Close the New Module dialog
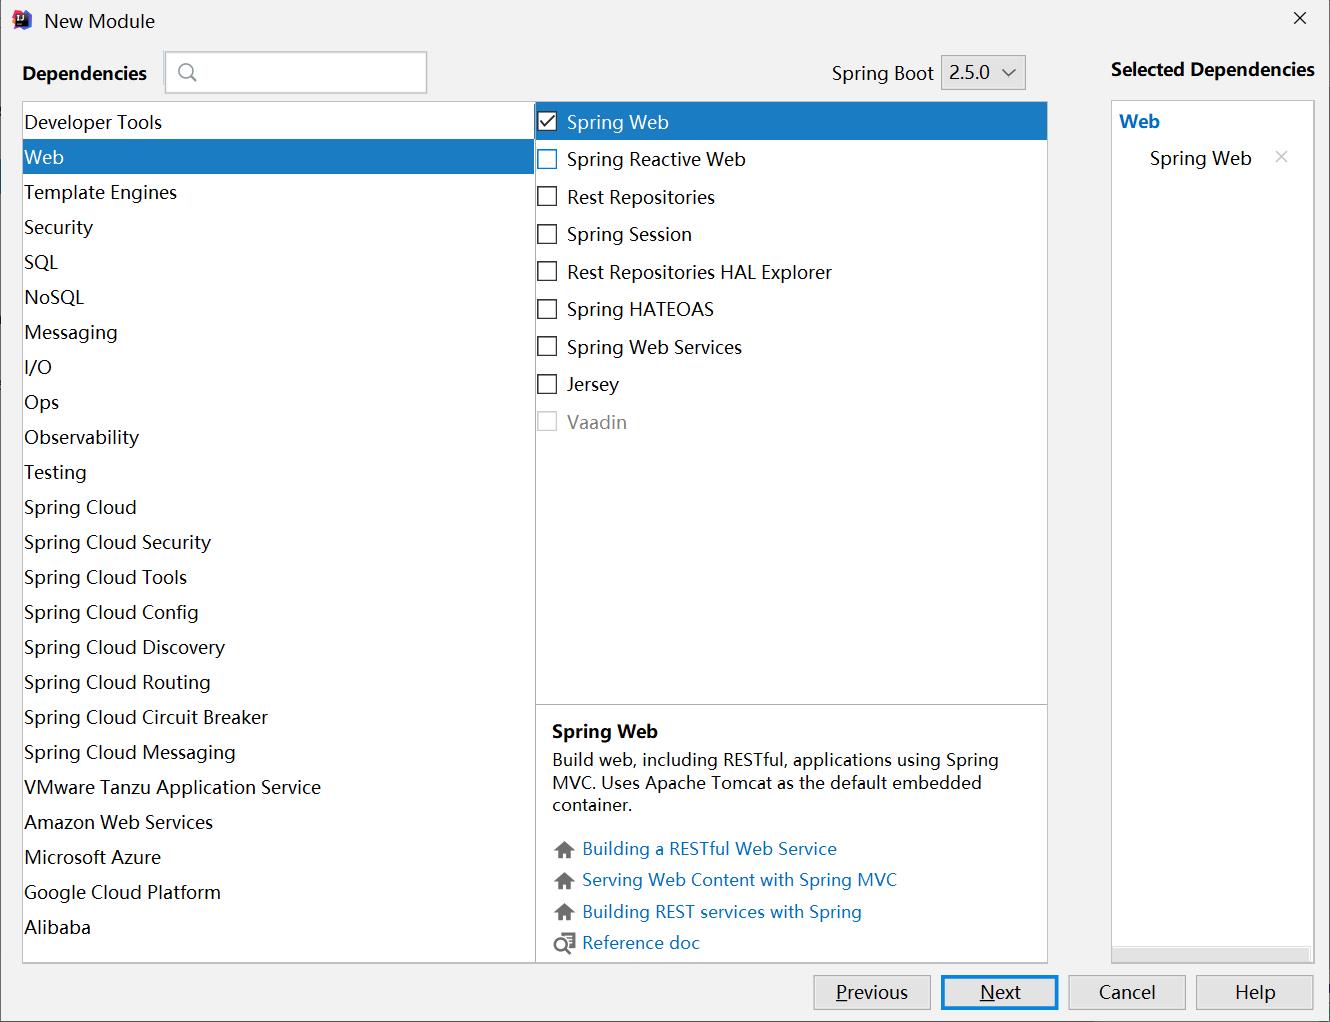1330x1022 pixels. coord(1300,18)
